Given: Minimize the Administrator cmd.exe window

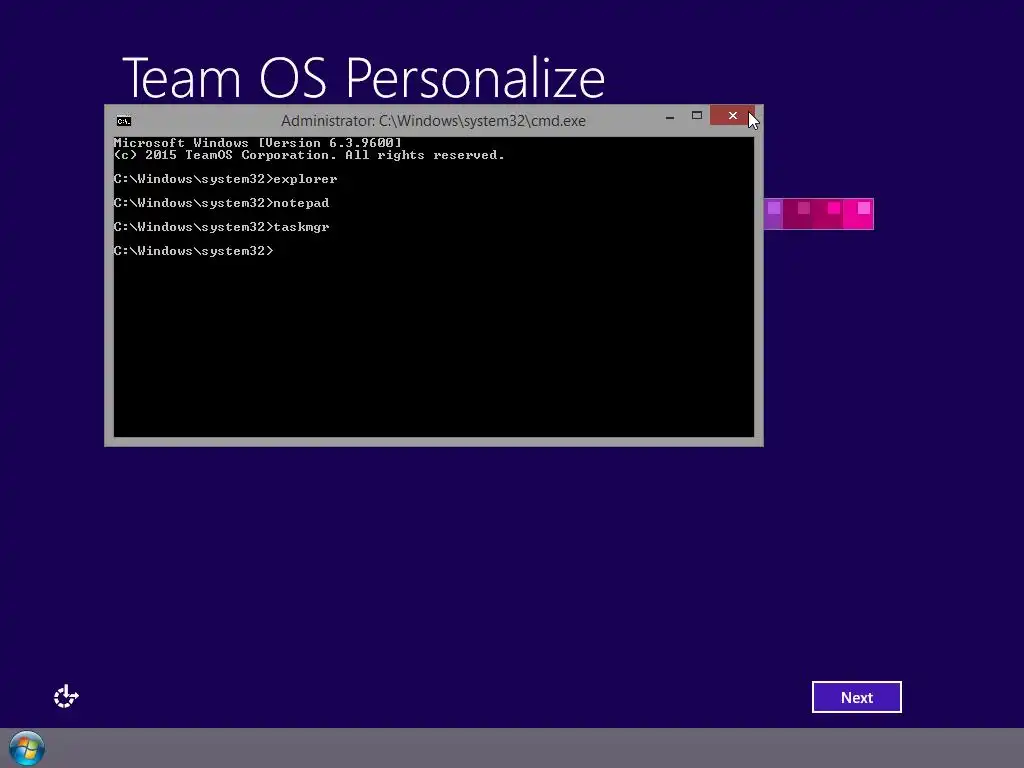Looking at the screenshot, I should pos(670,116).
